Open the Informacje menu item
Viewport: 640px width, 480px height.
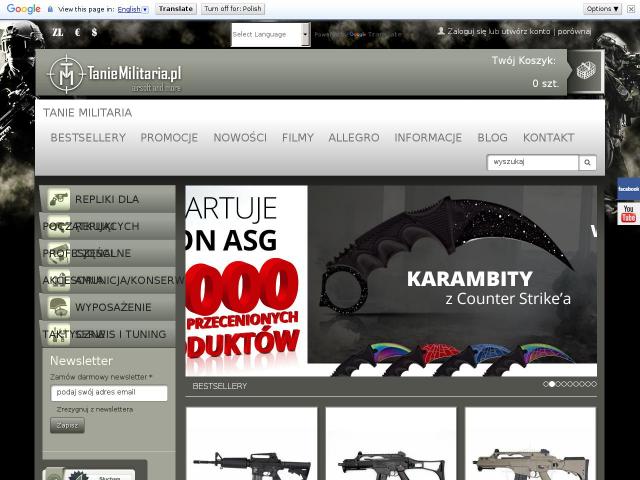click(x=428, y=138)
